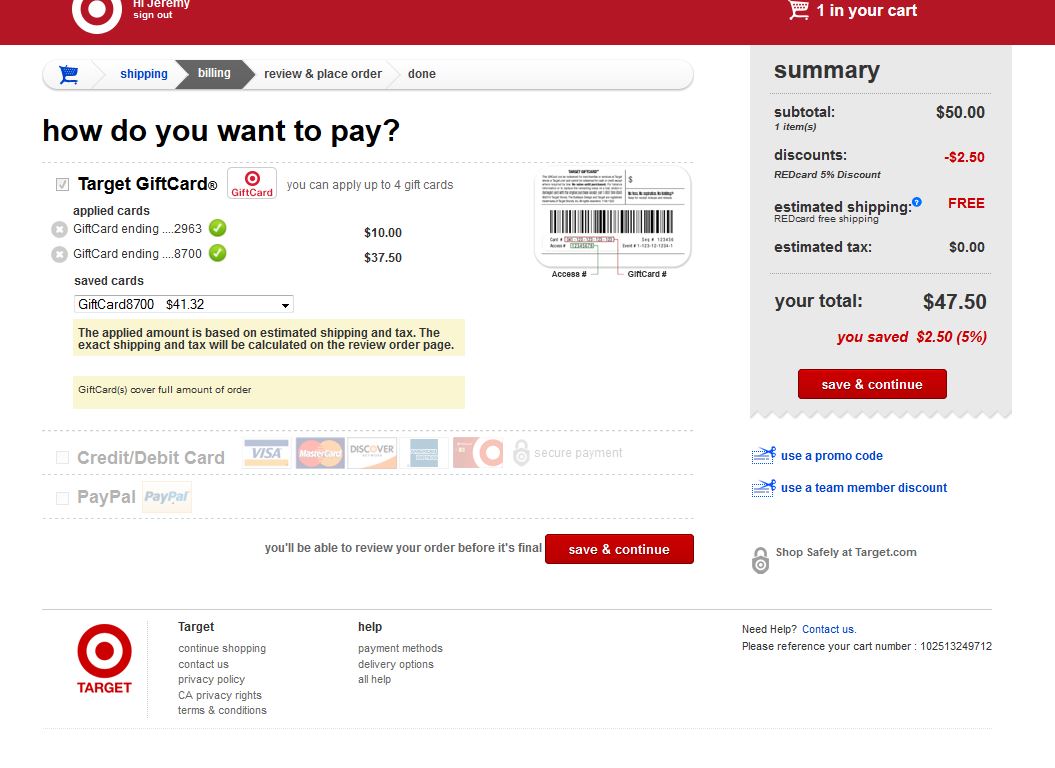1055x768 pixels.
Task: Click the Target REDcard logo
Action: (x=478, y=453)
